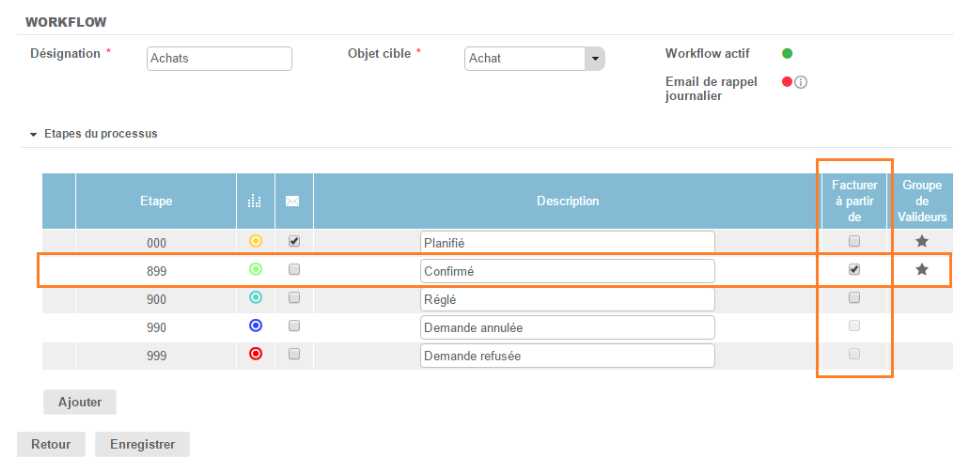Click the yellow status circle for step 000

(255, 241)
